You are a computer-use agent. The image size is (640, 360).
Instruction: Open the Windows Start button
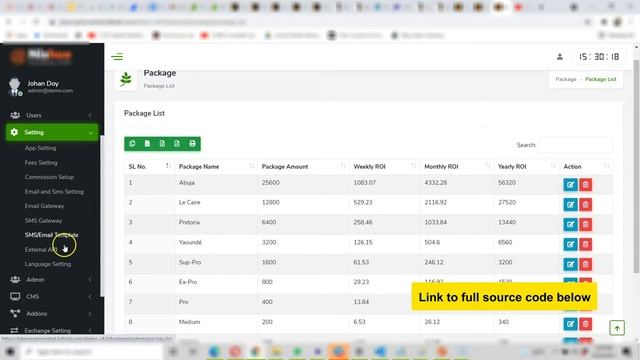point(10,351)
